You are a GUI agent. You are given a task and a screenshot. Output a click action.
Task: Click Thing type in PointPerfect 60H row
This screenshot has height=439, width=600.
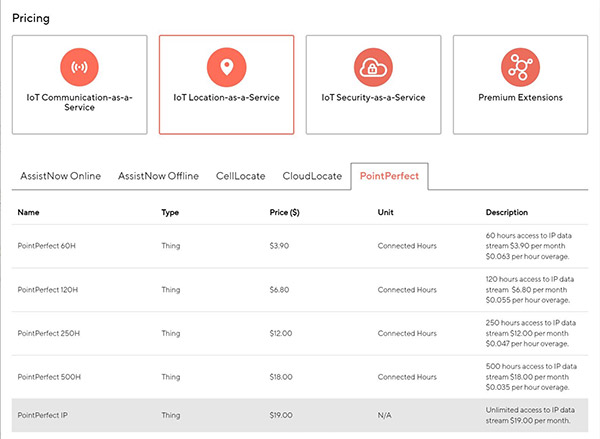tap(171, 246)
